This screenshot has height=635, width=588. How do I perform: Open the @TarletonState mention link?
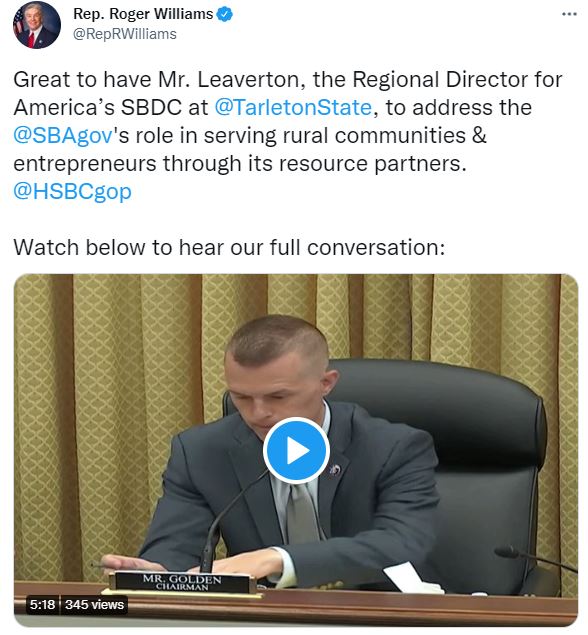point(293,107)
